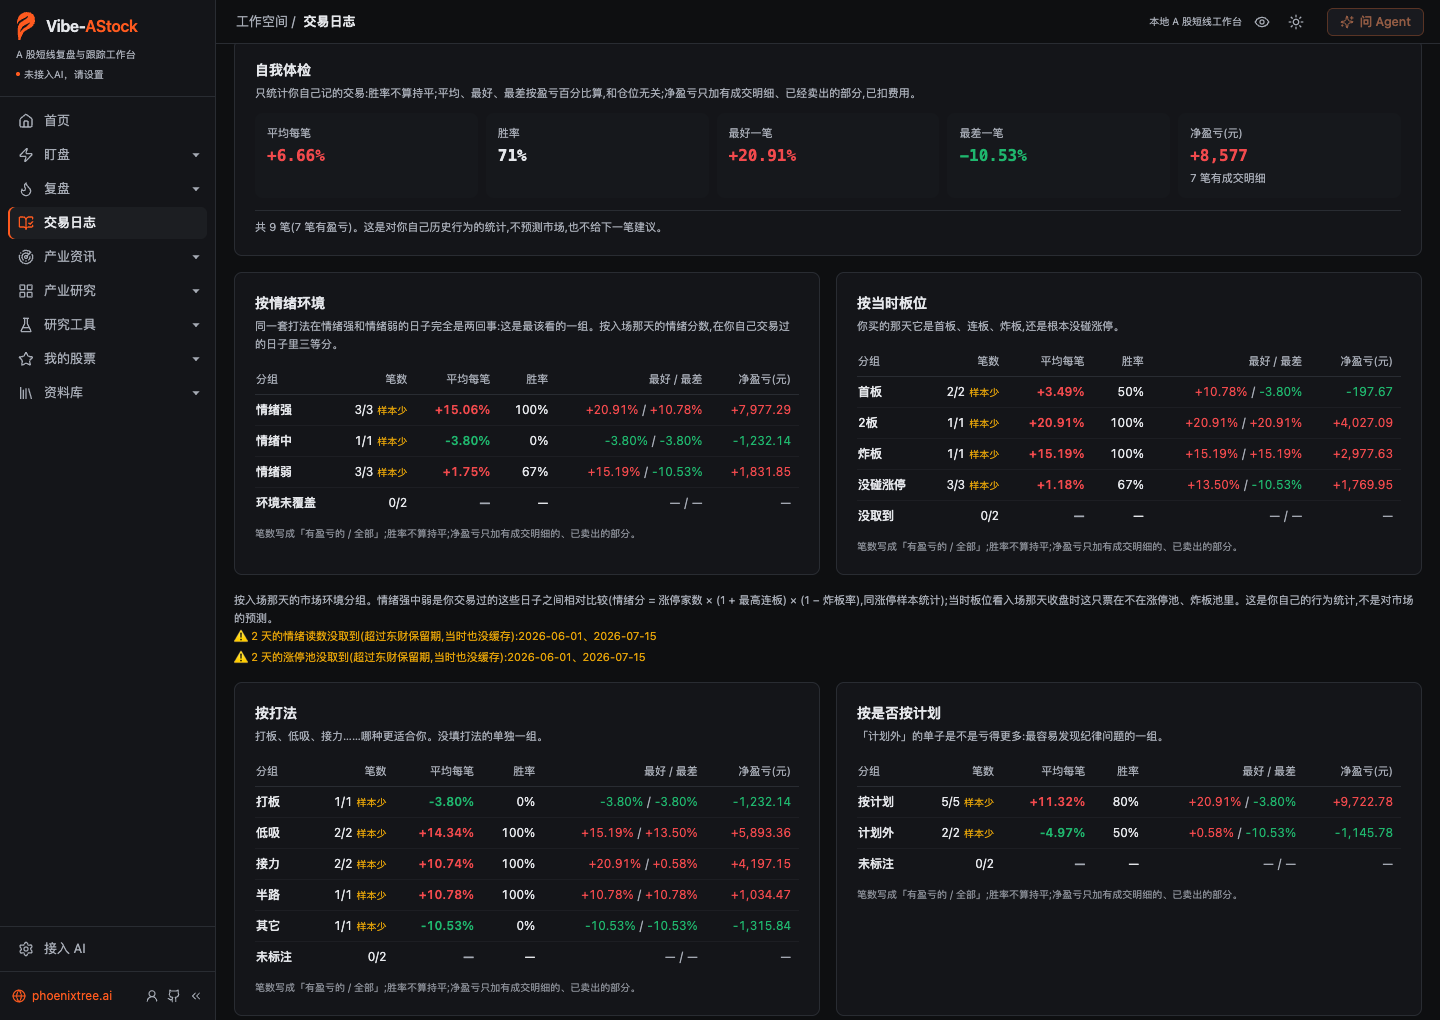Go to 工作空间 in the breadcrumb

[261, 21]
